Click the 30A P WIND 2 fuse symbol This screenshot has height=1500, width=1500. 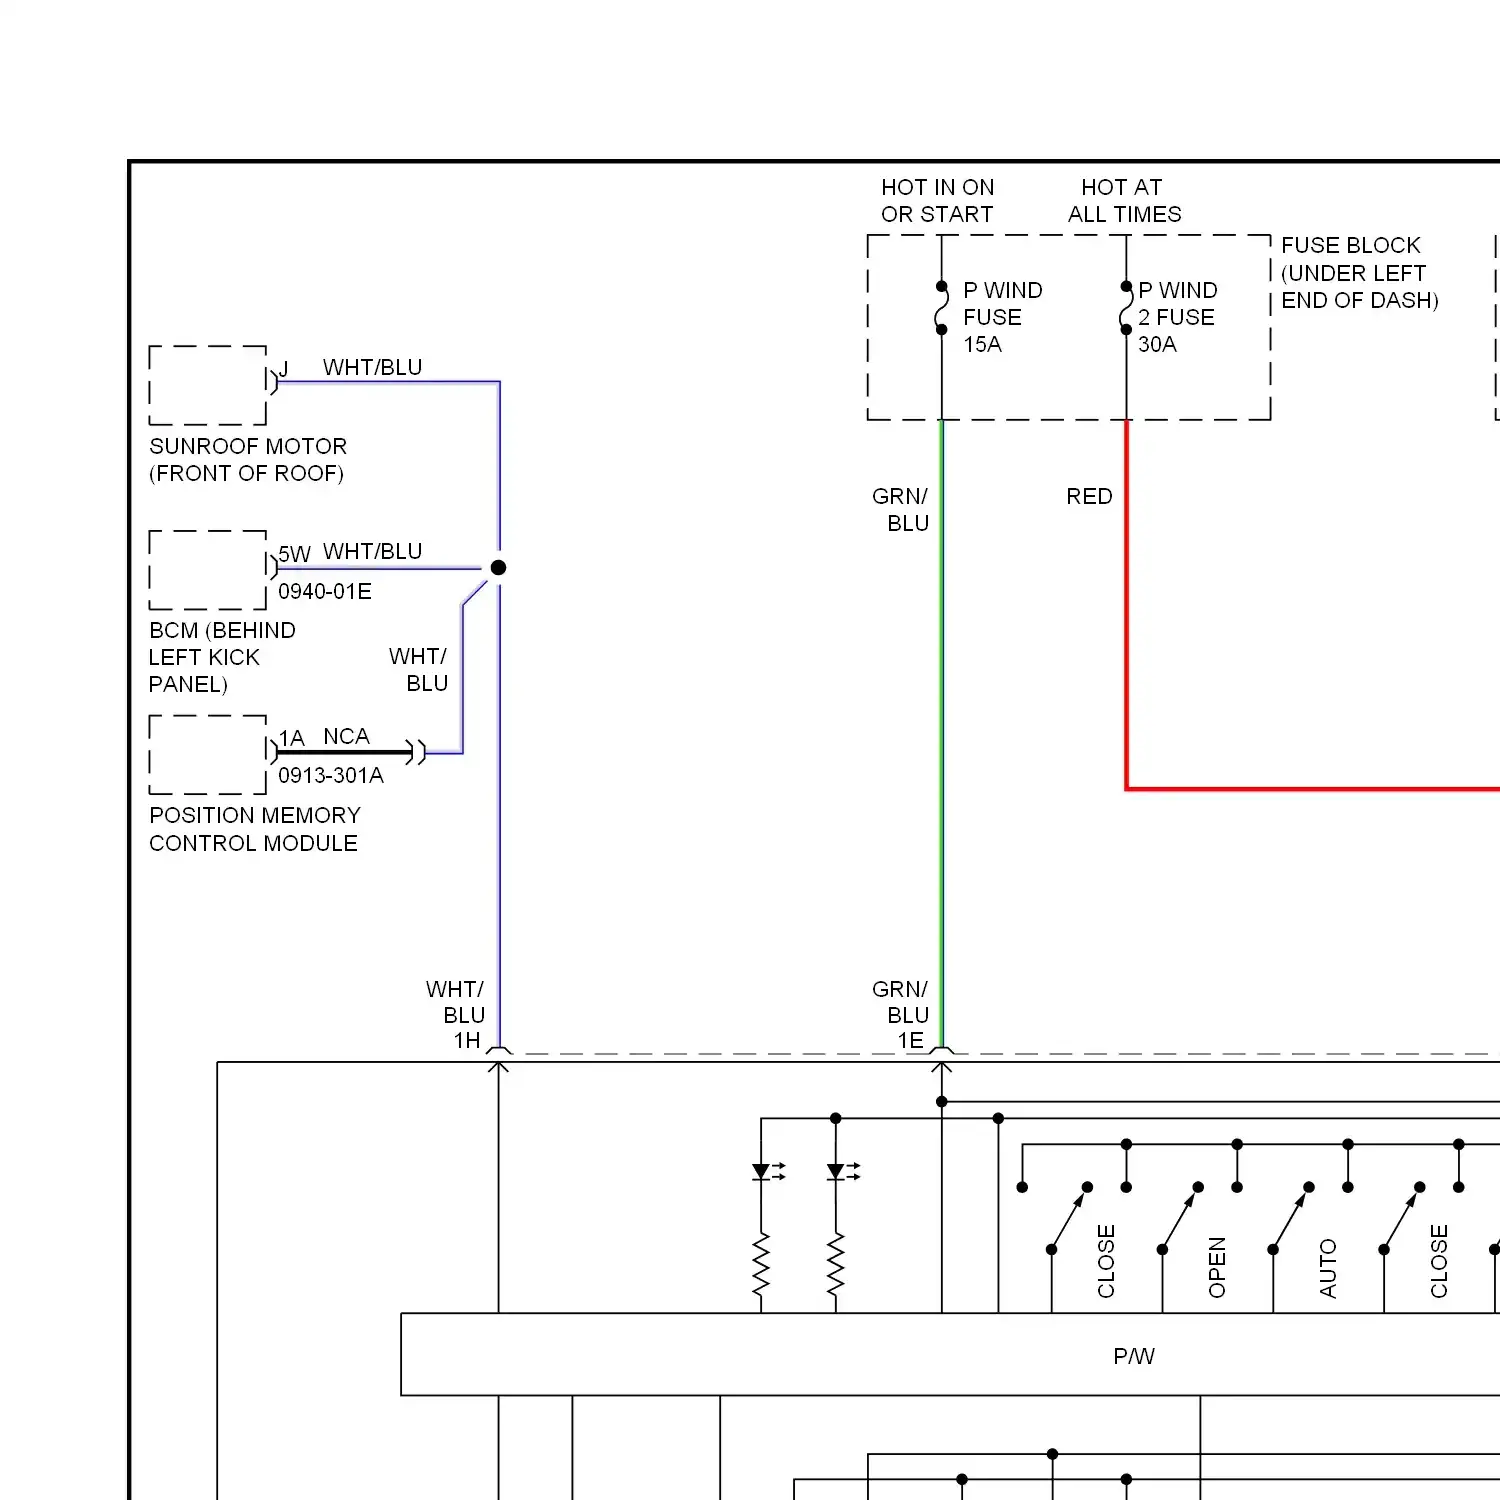[x=1126, y=308]
